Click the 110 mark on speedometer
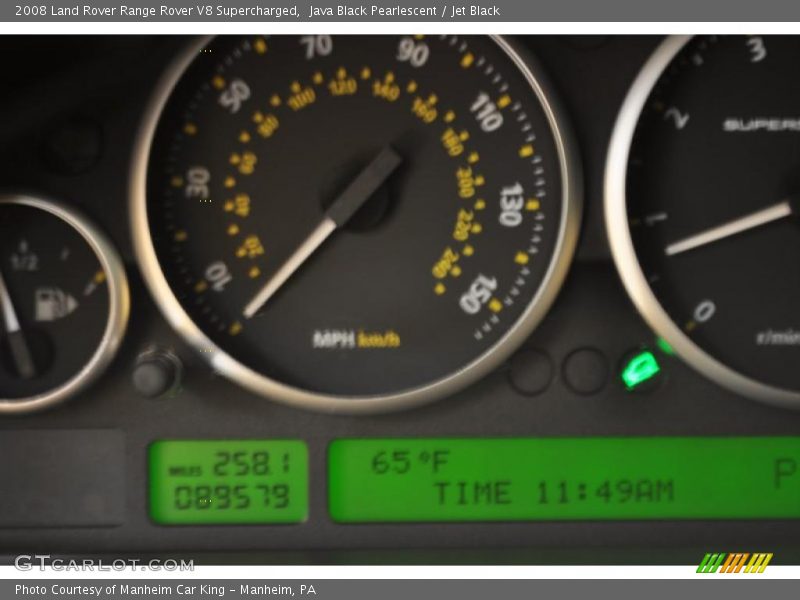 click(486, 111)
